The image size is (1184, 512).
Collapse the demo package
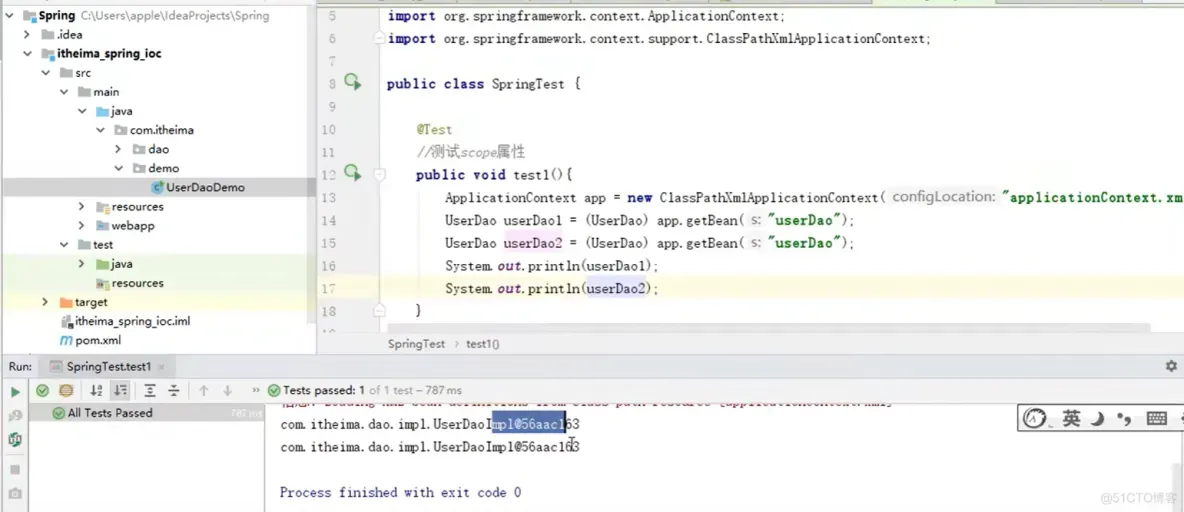pyautogui.click(x=118, y=168)
